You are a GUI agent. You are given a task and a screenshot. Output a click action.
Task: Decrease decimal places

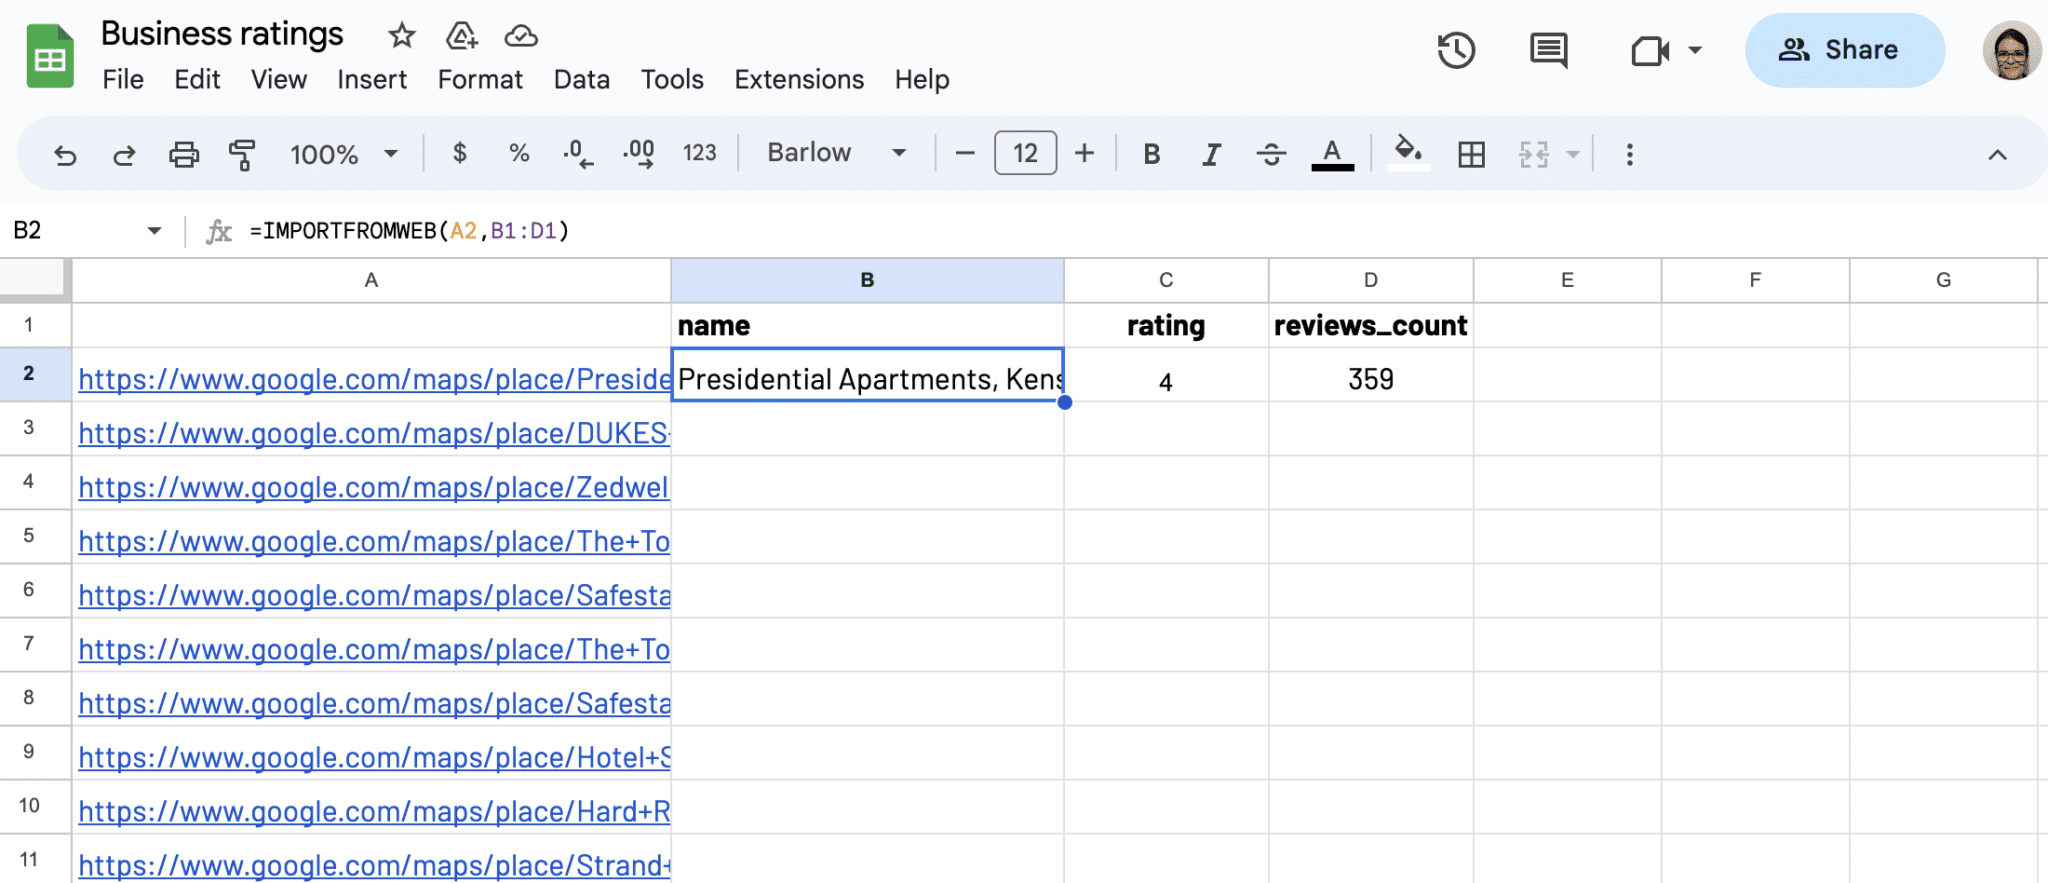click(x=577, y=153)
